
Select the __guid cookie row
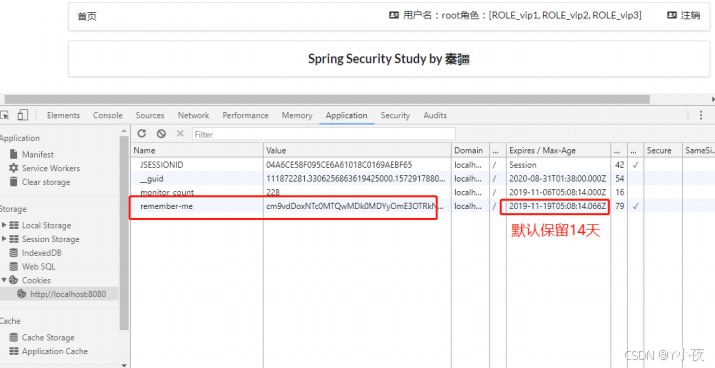tap(423, 178)
